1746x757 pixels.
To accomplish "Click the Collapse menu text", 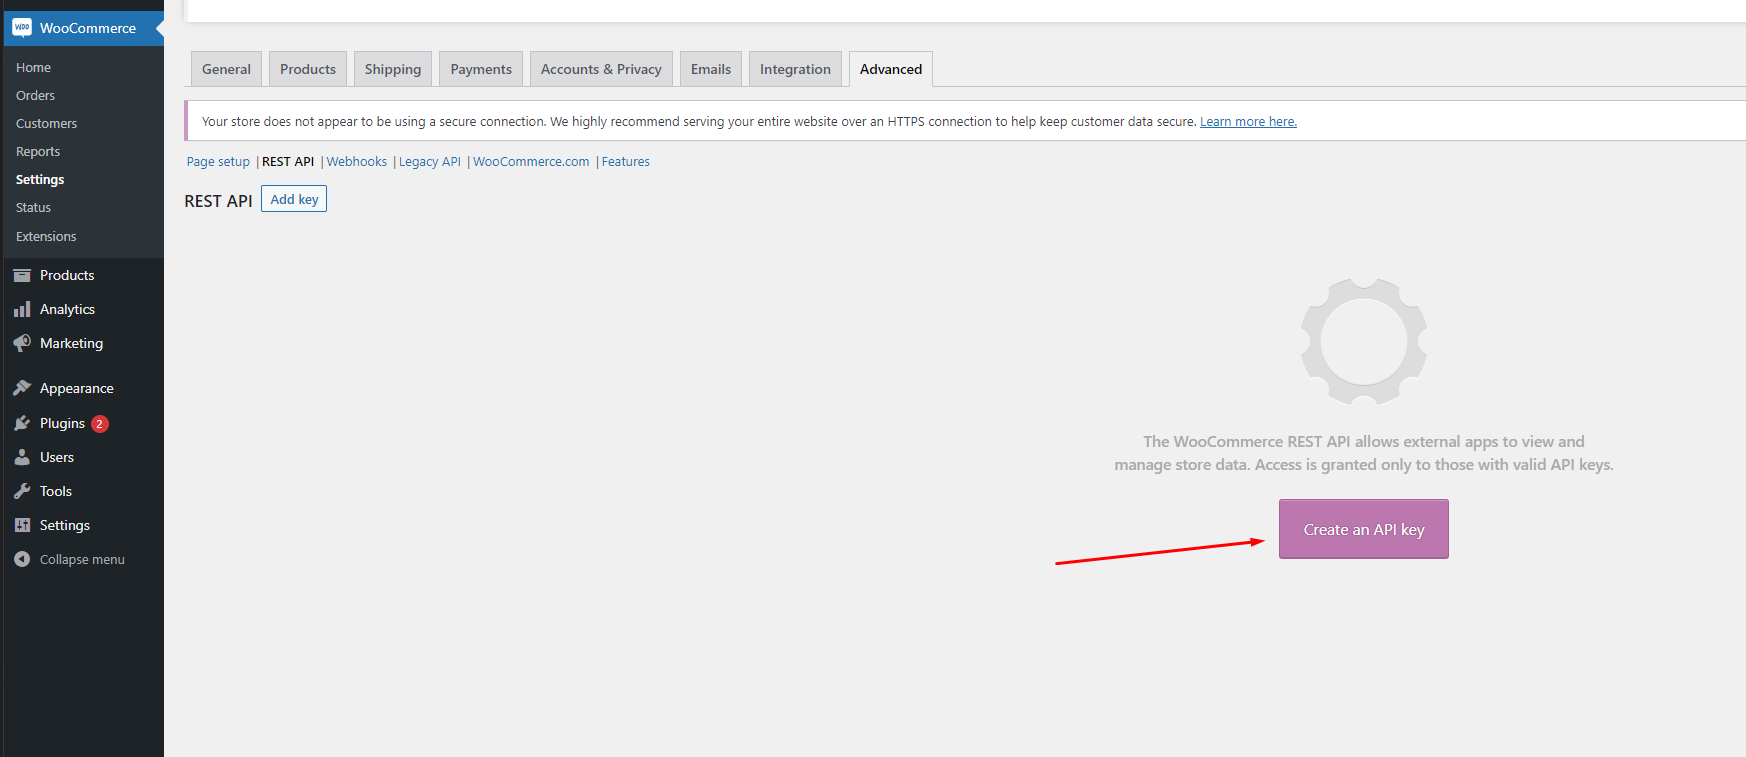I will tap(82, 559).
